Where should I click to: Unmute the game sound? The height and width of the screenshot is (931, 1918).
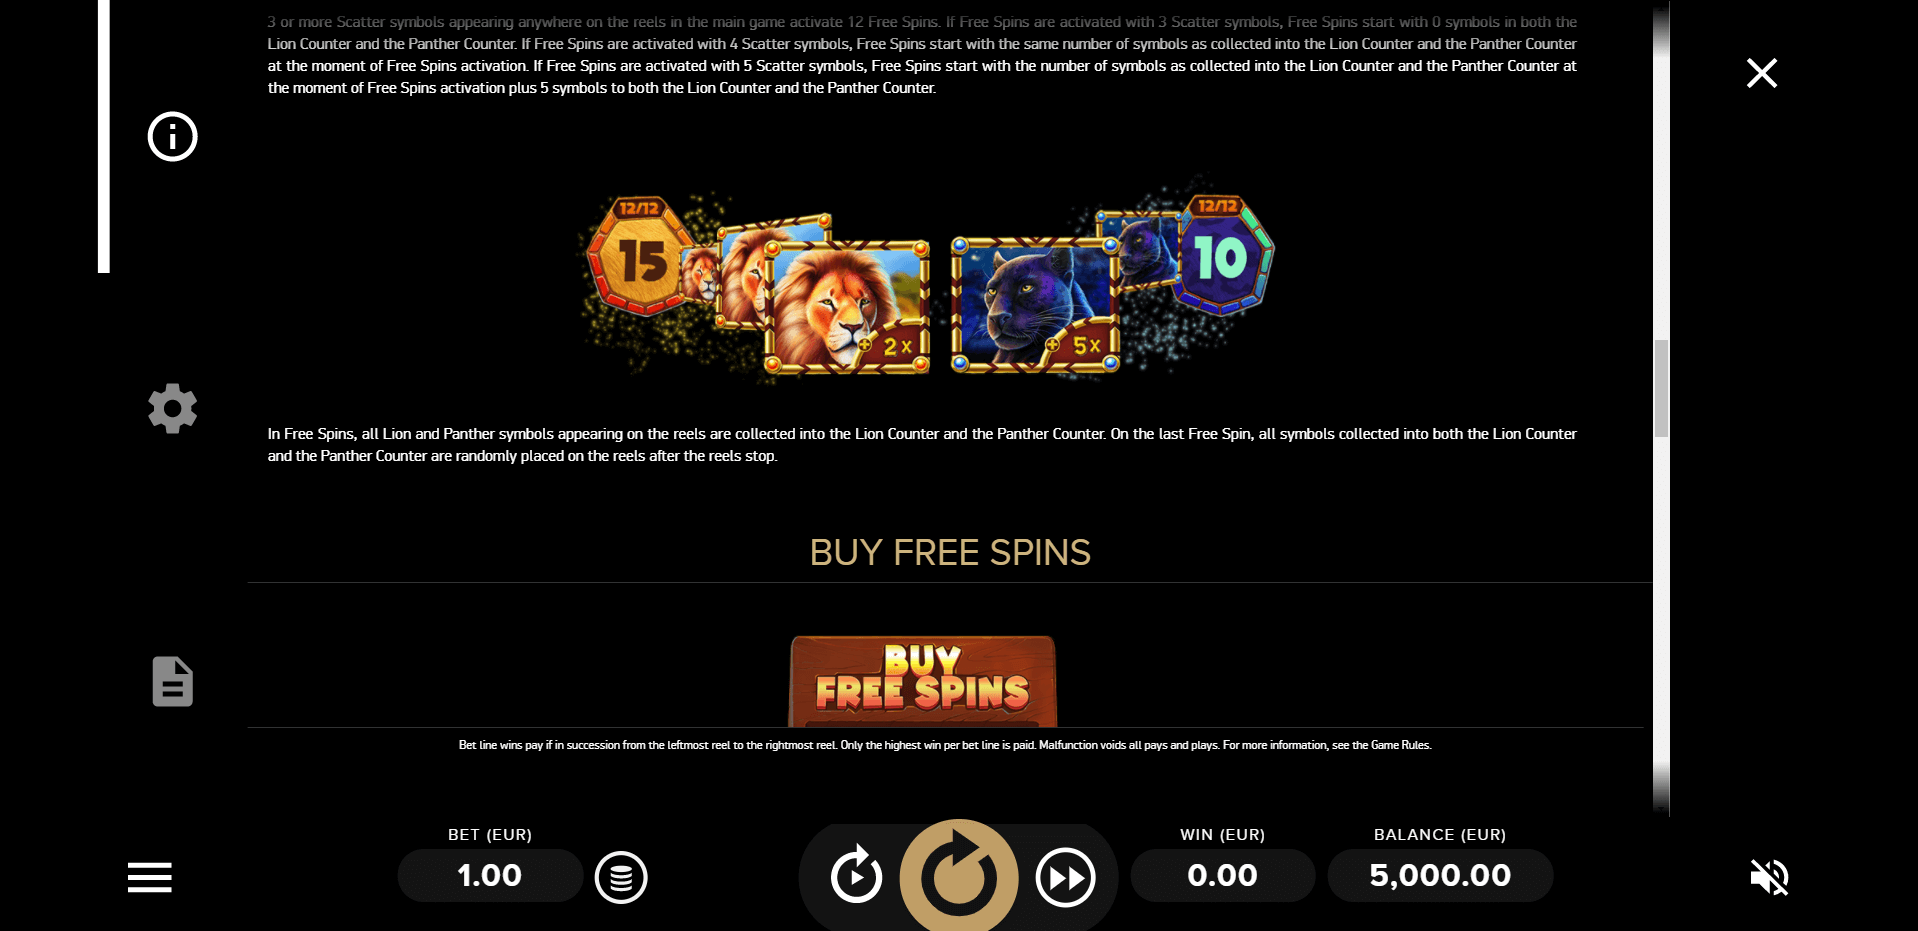click(x=1769, y=877)
